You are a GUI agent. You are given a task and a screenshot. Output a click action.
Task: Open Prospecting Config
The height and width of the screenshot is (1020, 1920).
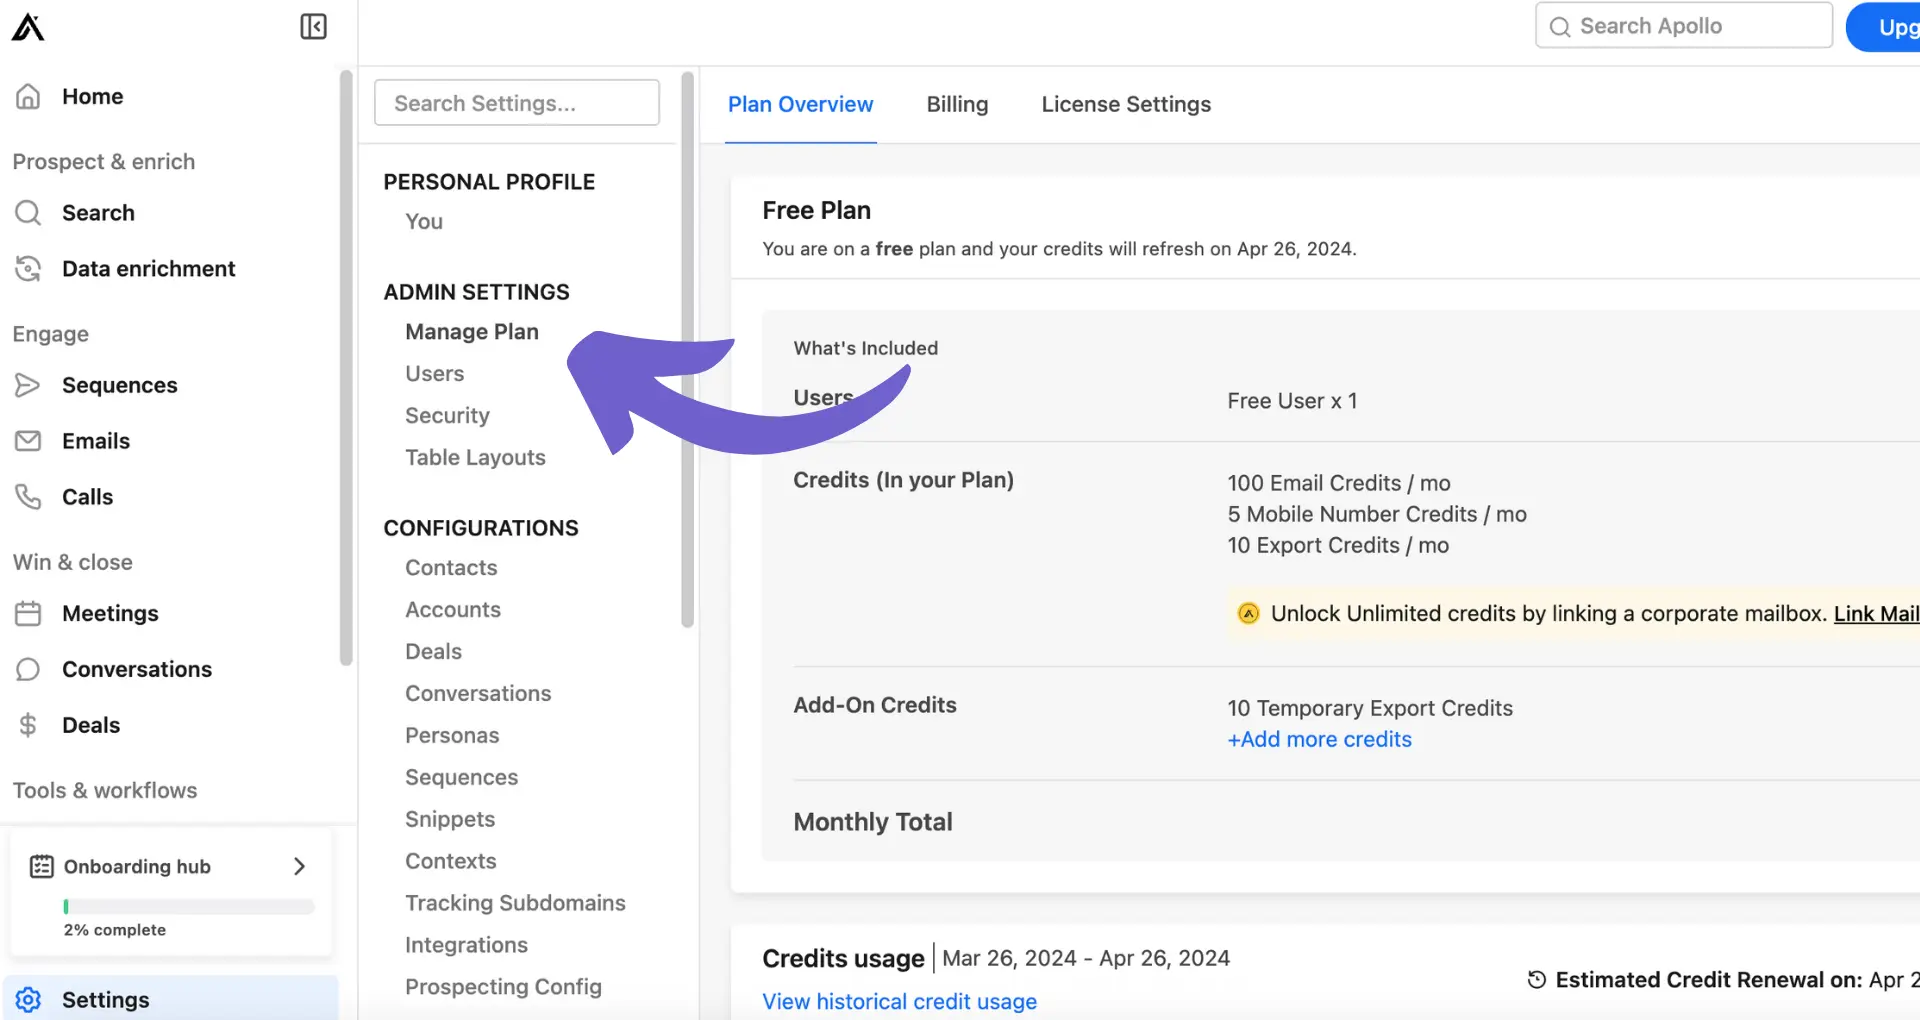[x=503, y=988]
